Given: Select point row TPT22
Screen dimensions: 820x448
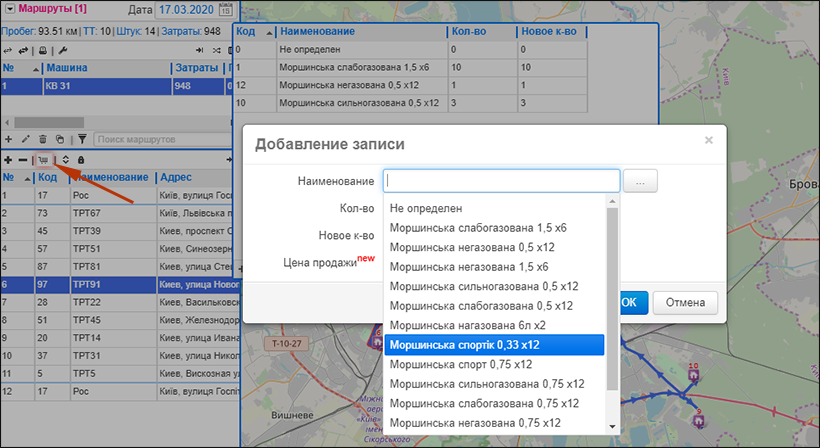Looking at the screenshot, I should [119, 302].
